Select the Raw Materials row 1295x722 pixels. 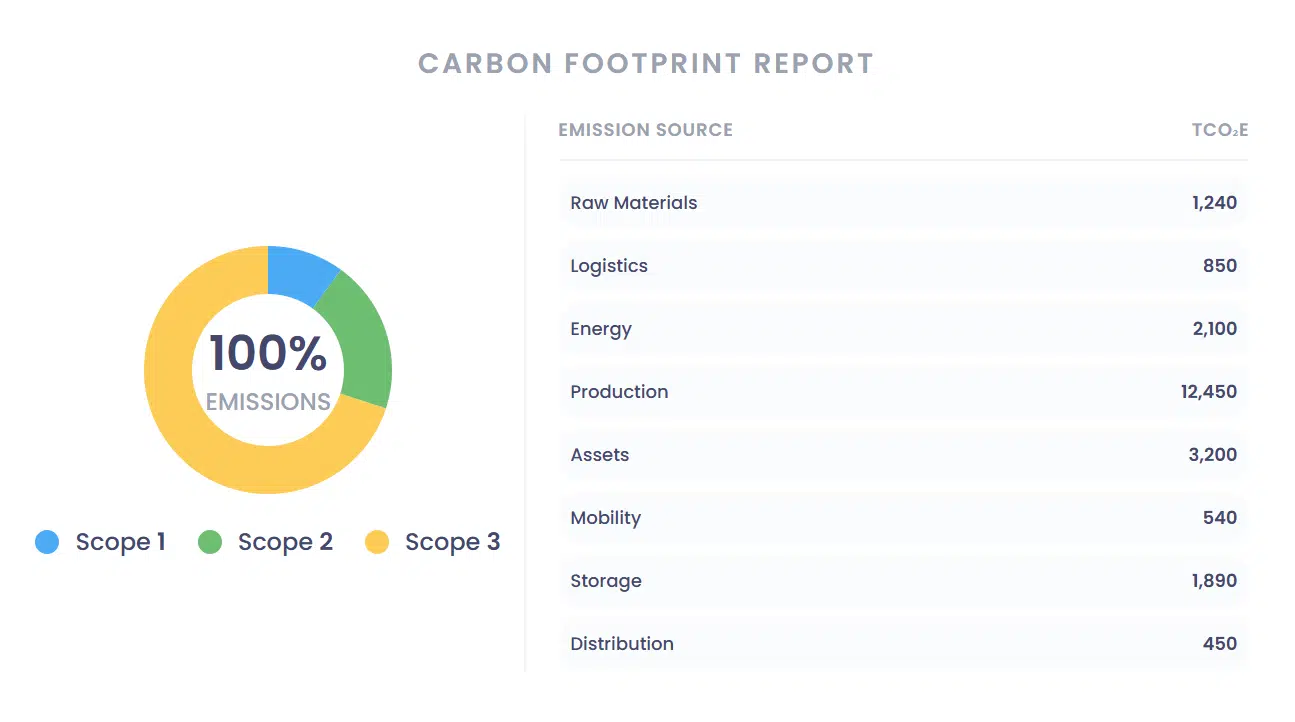[903, 203]
